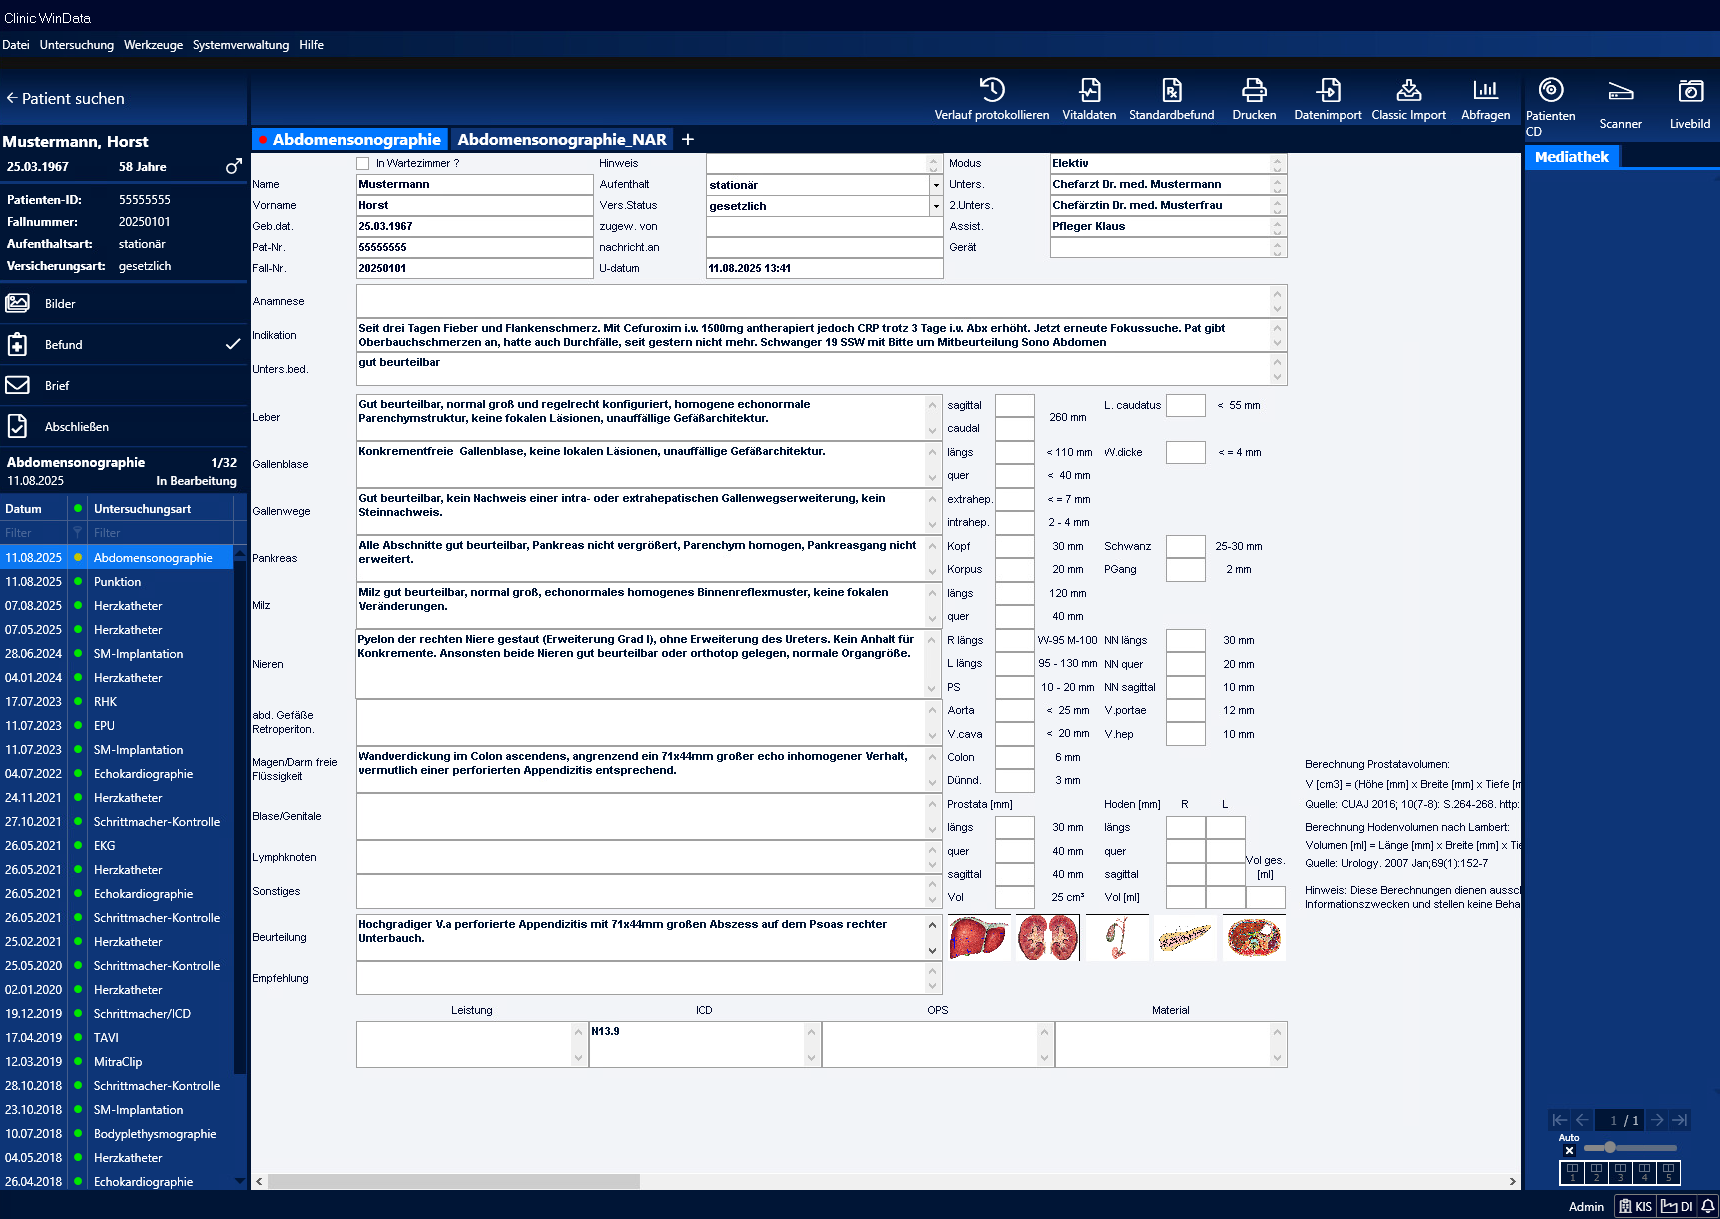Click the Untersuchungsart Filter field
Image resolution: width=1720 pixels, height=1219 pixels.
point(160,533)
